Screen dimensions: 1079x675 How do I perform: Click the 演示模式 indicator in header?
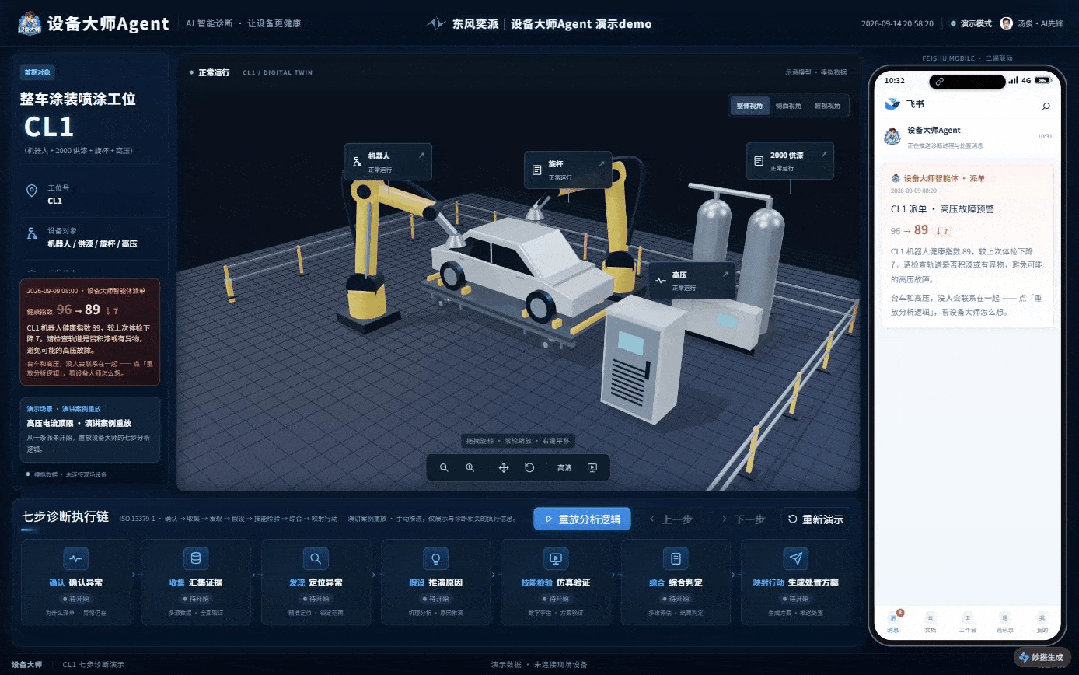[971, 23]
